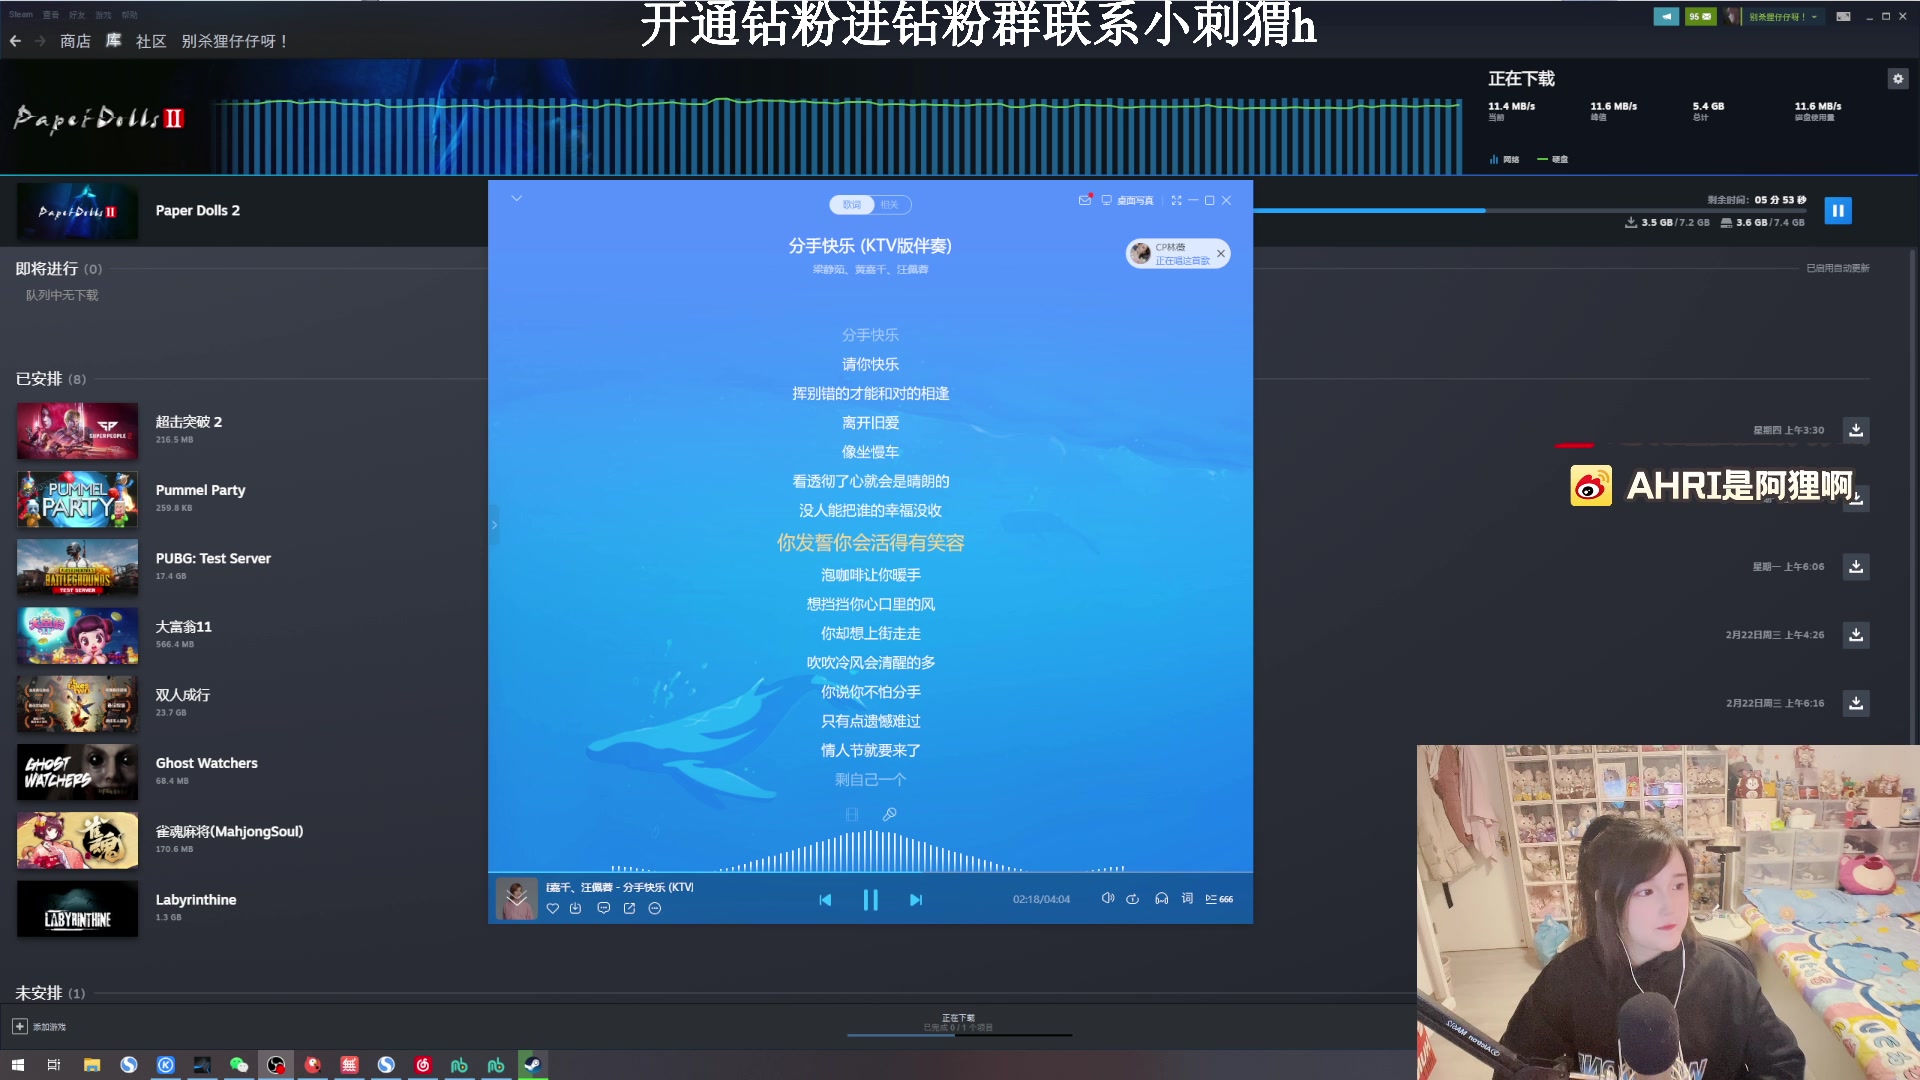Switch Steam to Big Picture mode

[x=1843, y=17]
